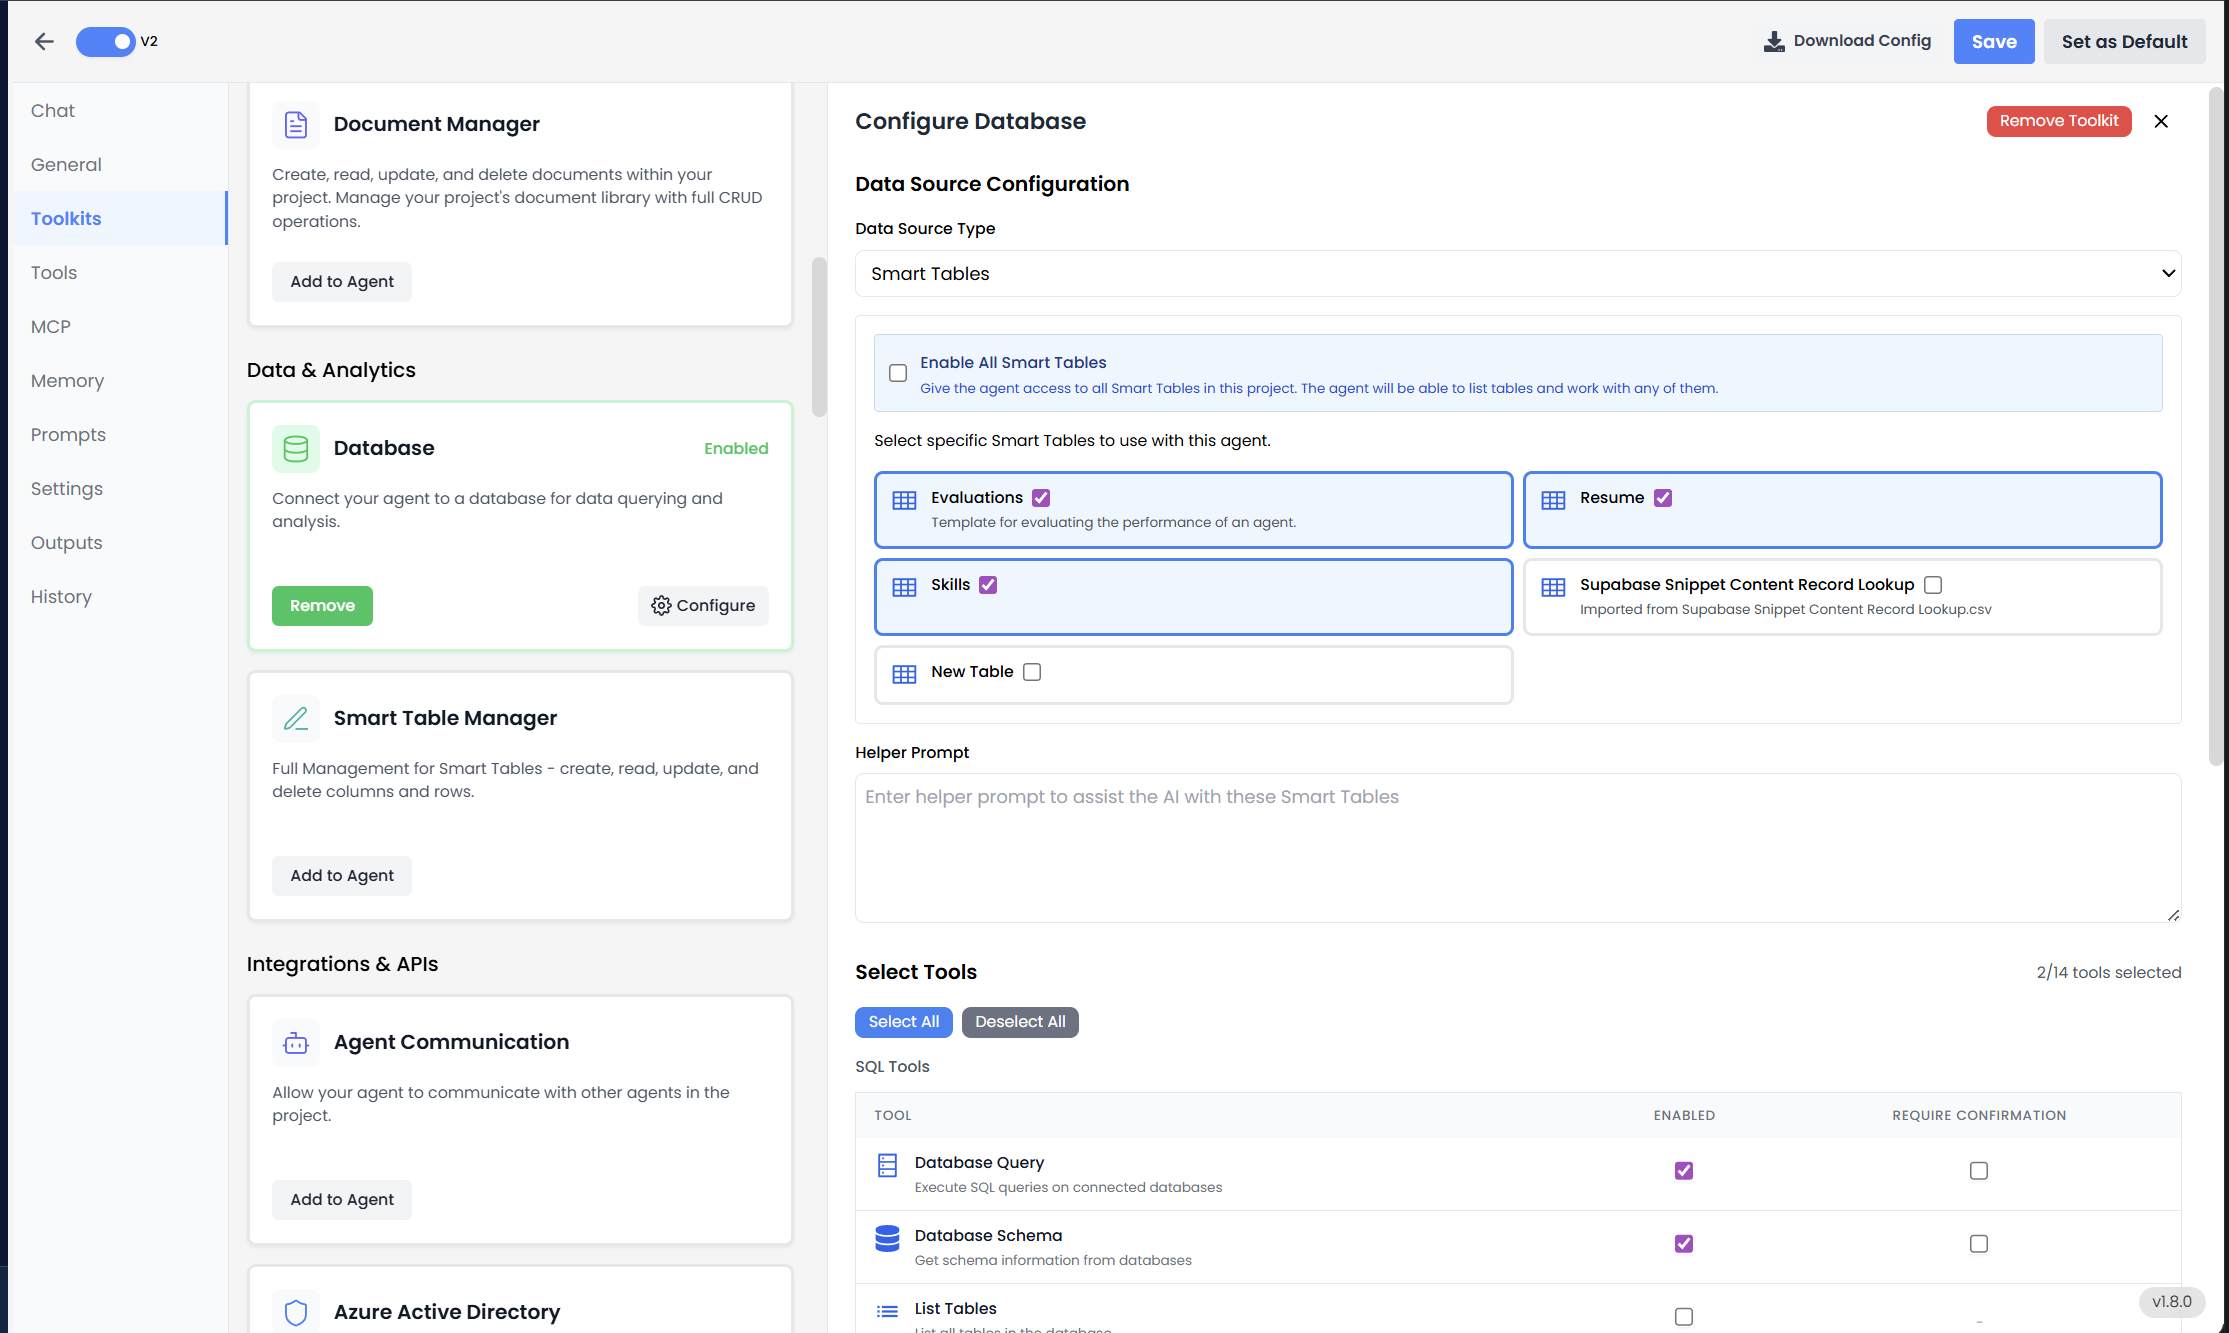Toggle the V2 switch
The width and height of the screenshot is (2229, 1333).
[105, 41]
